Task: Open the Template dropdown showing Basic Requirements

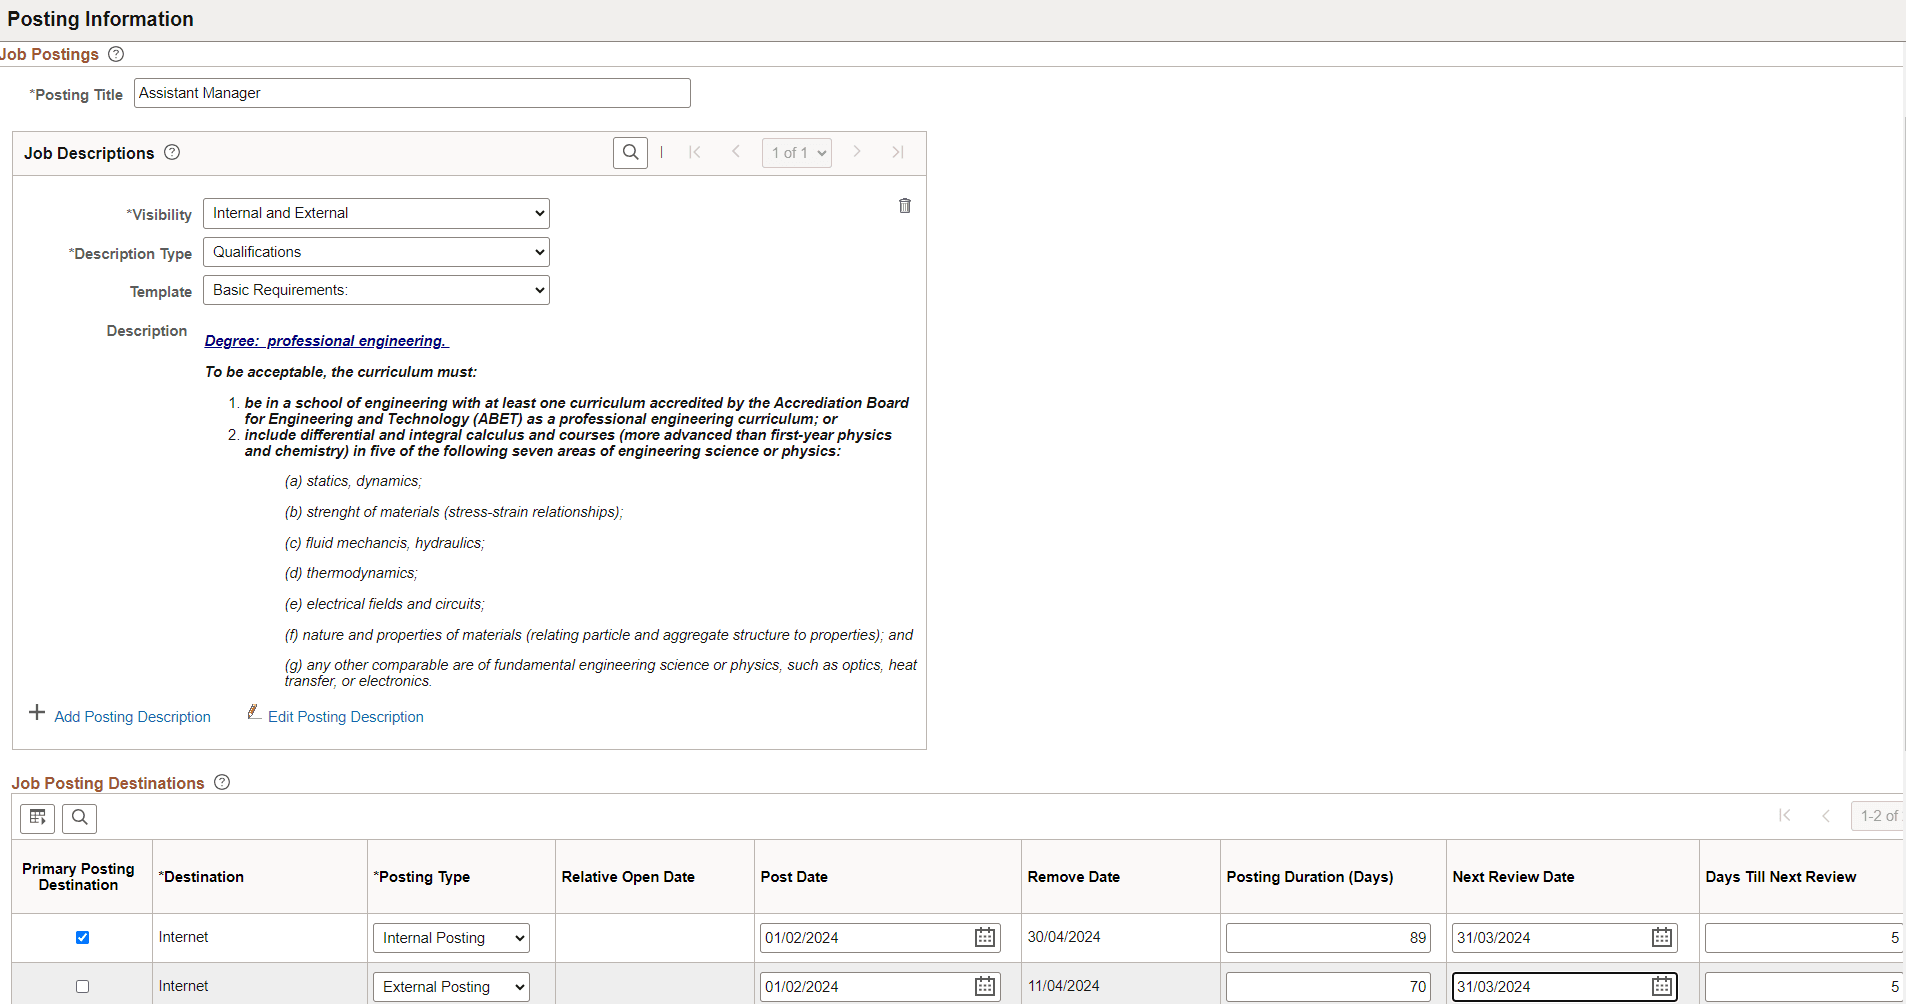Action: (x=375, y=290)
